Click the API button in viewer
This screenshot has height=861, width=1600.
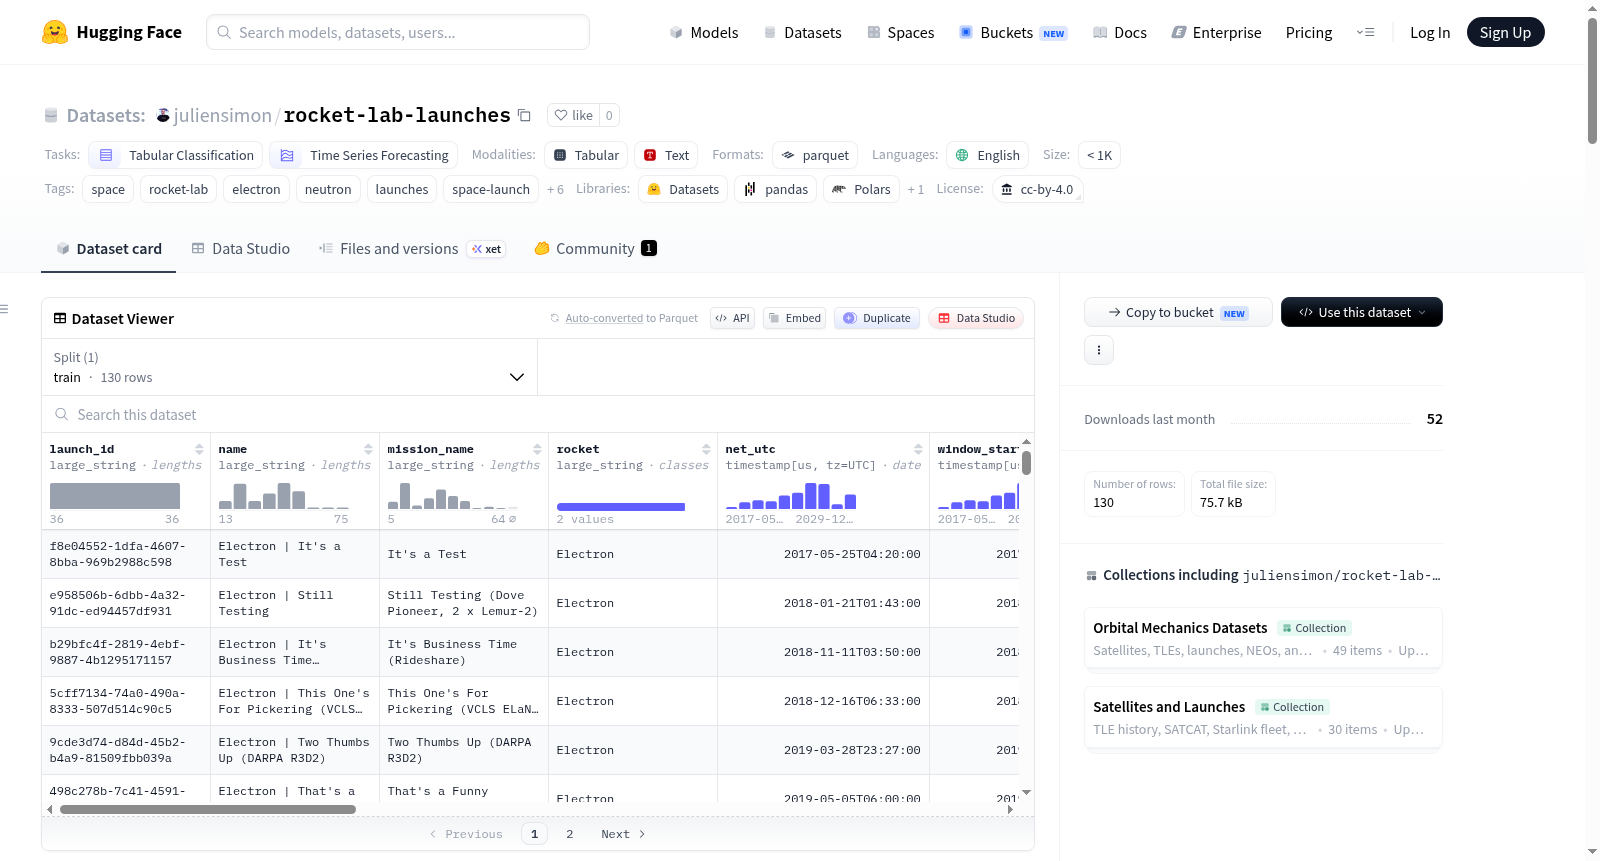click(x=732, y=318)
